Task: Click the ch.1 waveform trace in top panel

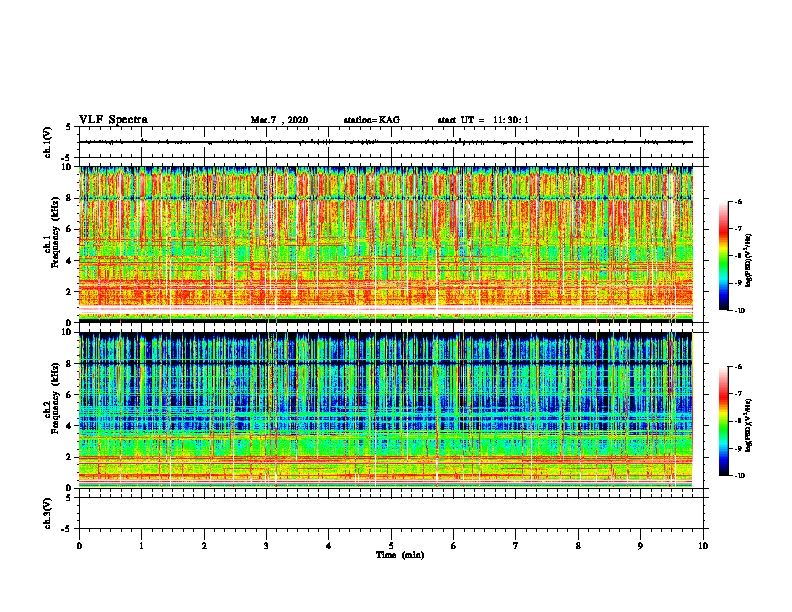Action: 386,142
